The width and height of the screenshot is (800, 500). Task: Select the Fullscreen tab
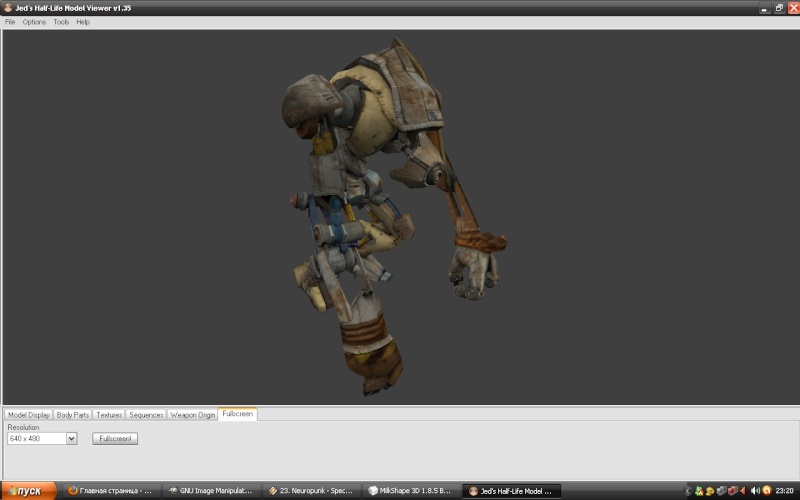tap(238, 414)
